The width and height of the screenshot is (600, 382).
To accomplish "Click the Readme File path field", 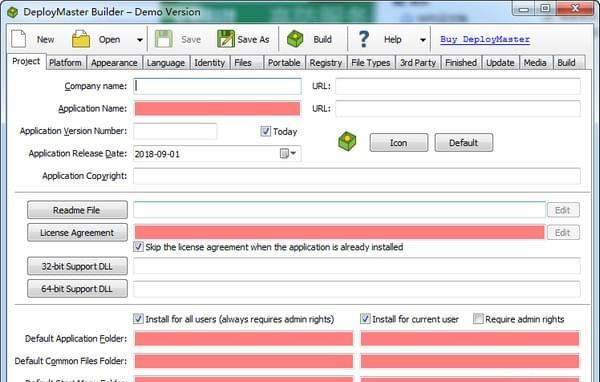I will pos(339,210).
